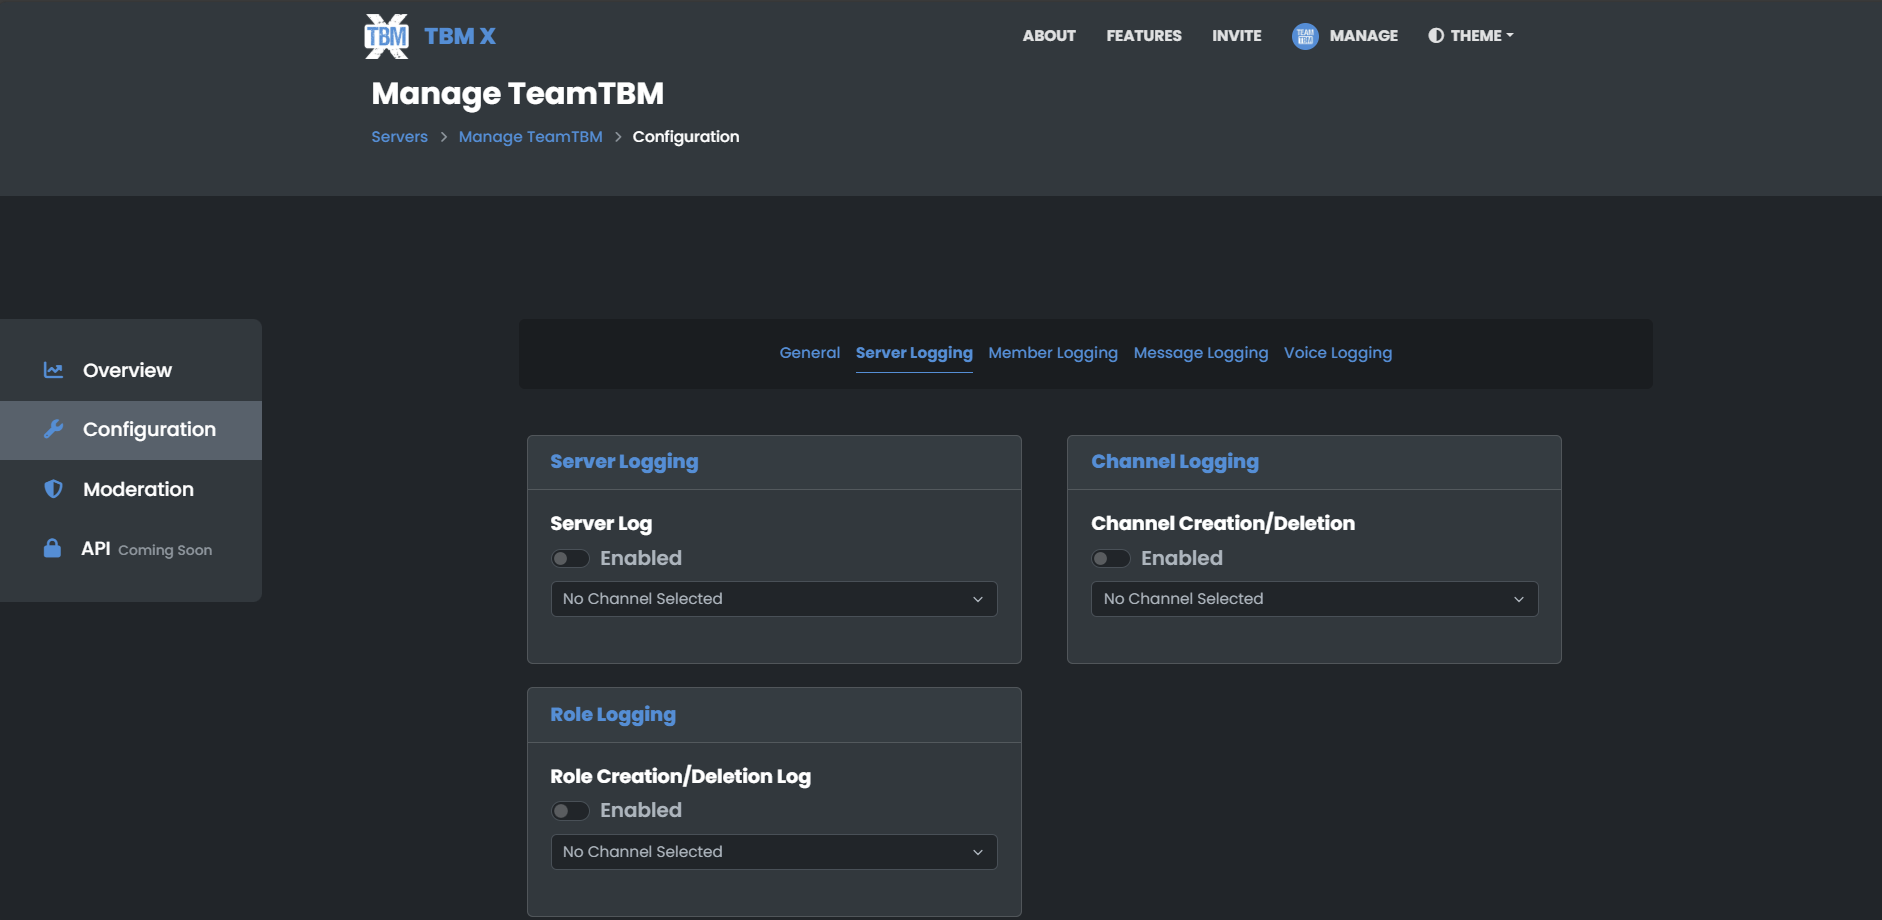
Task: Open the Voice Logging tab
Action: 1337,352
